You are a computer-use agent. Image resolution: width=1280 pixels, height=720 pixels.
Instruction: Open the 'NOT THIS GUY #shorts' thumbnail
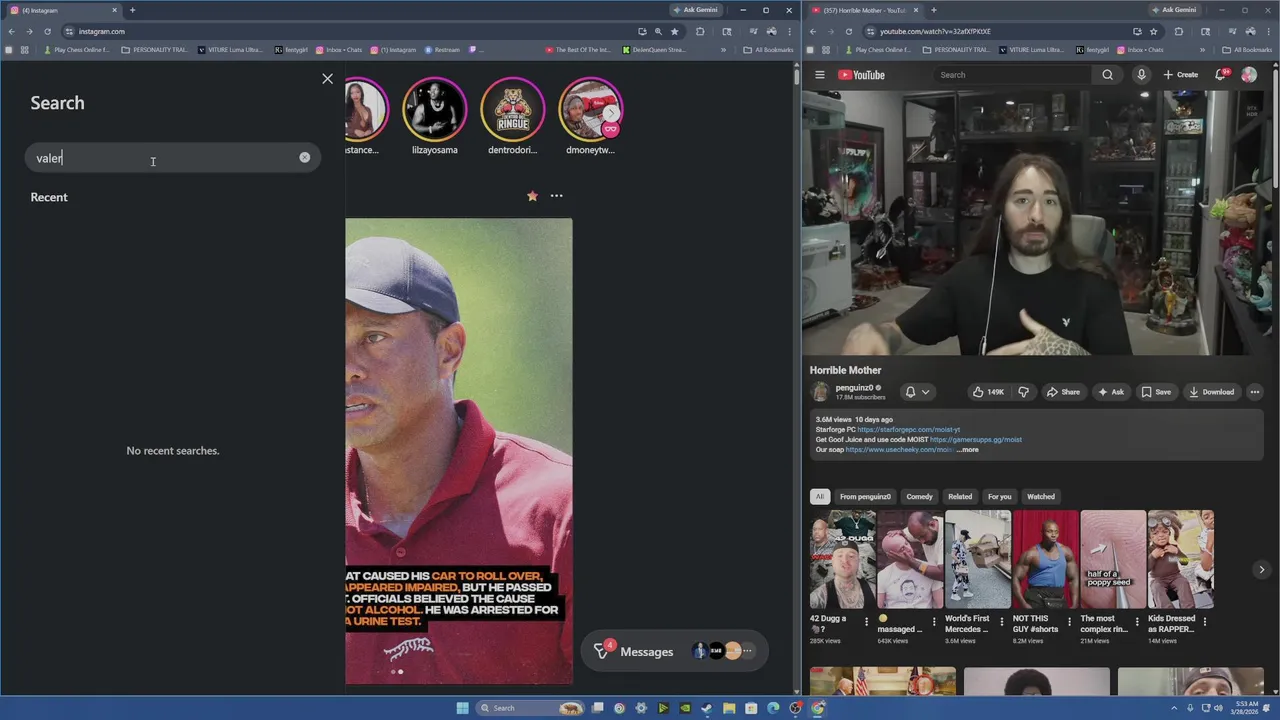tap(1045, 559)
